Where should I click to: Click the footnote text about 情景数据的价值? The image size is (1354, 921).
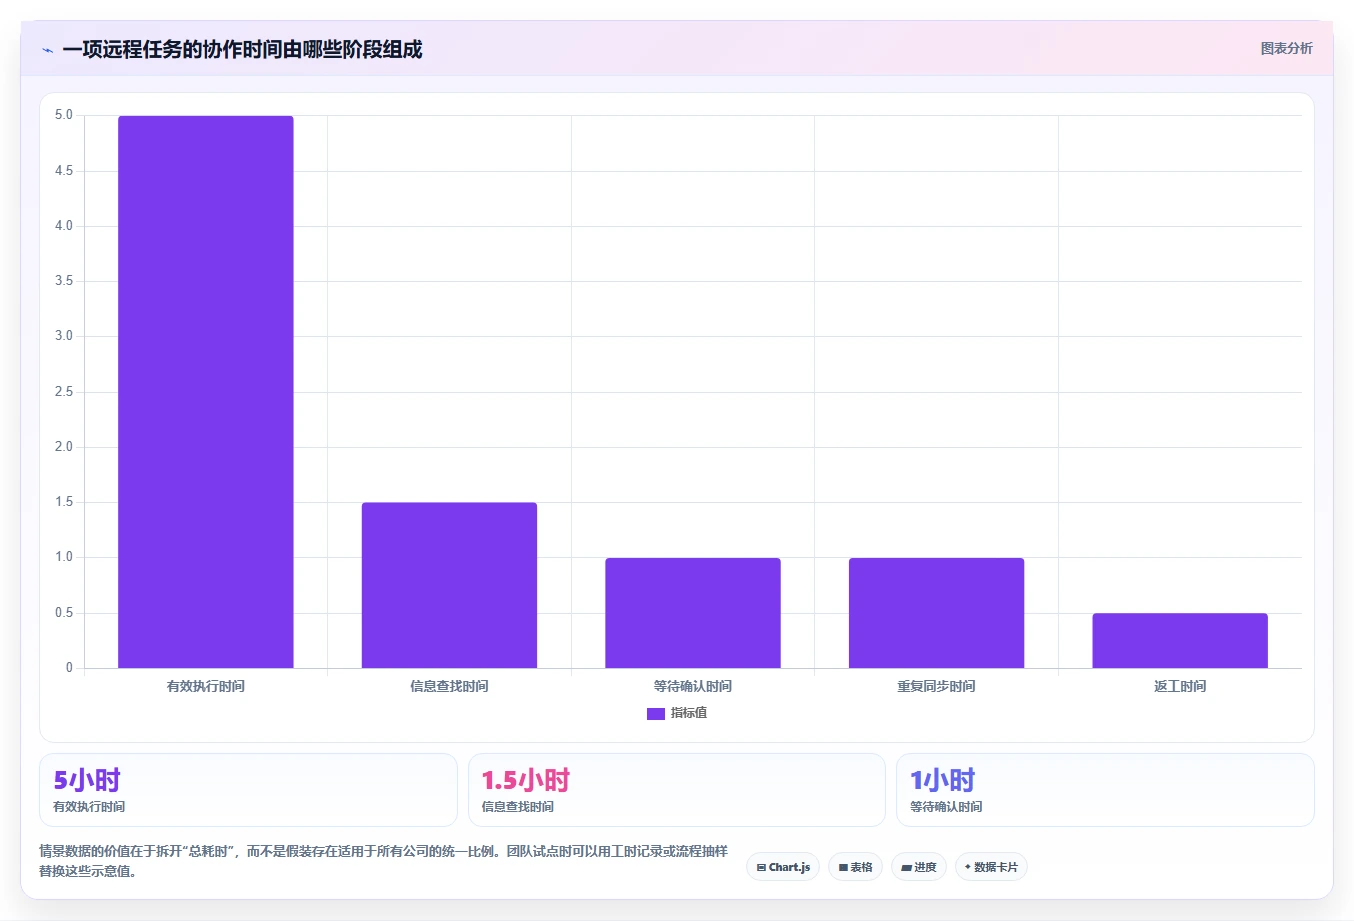pyautogui.click(x=383, y=861)
